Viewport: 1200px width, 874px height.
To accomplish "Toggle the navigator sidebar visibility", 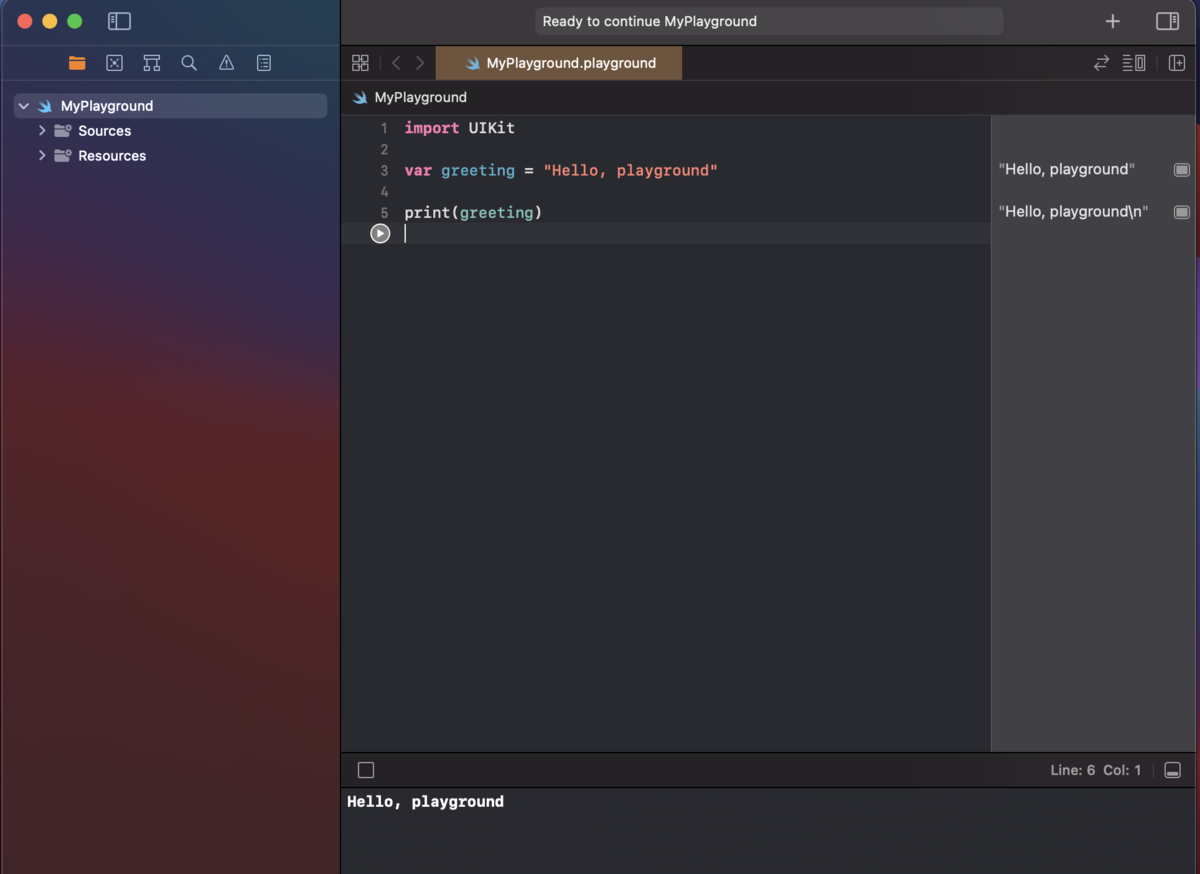I will (119, 21).
